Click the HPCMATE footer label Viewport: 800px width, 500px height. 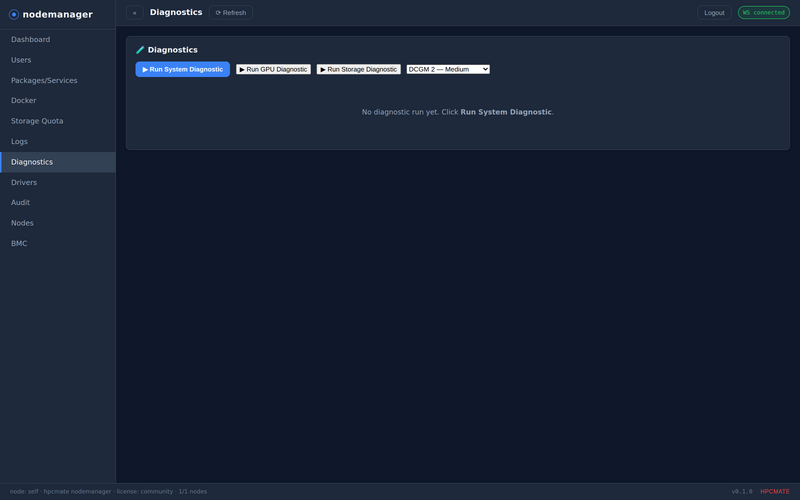[x=774, y=492]
